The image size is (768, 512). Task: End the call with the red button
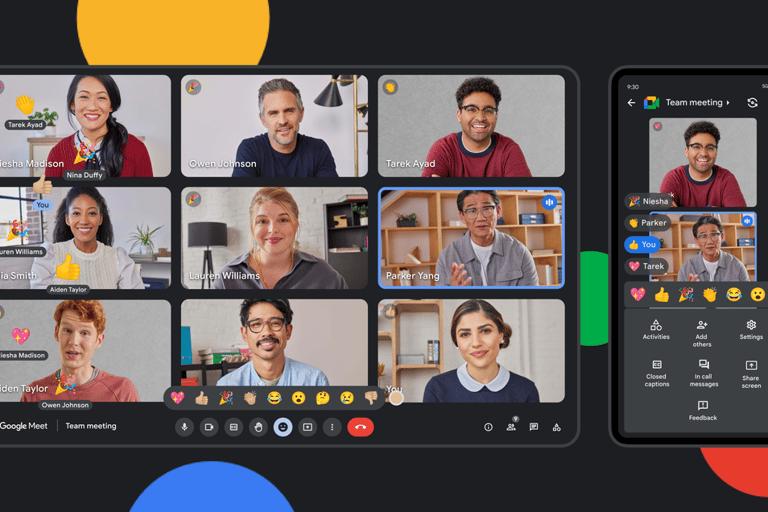tap(360, 427)
